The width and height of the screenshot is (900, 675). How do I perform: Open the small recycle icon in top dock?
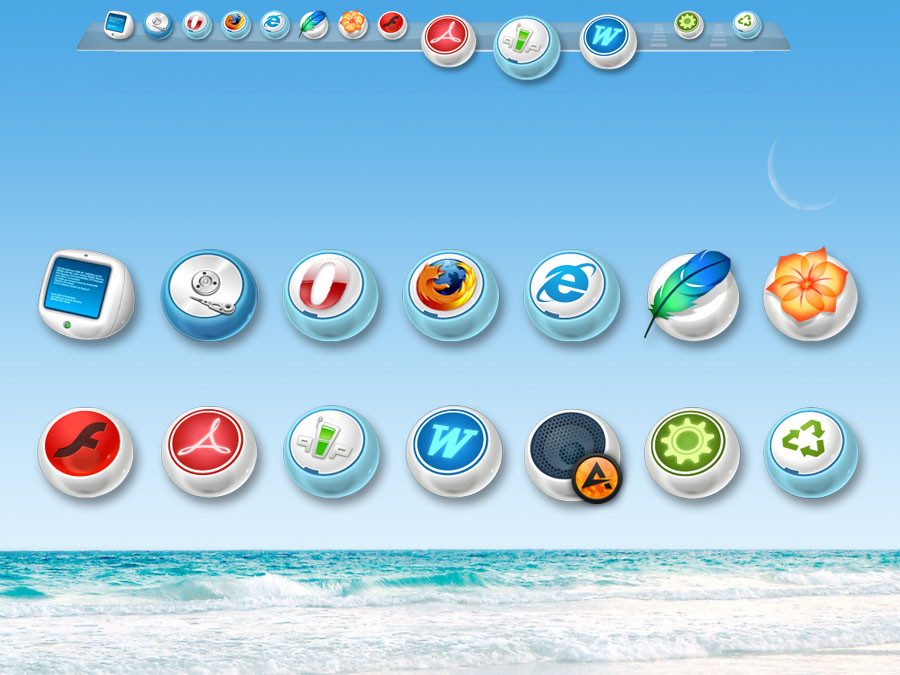pyautogui.click(x=746, y=23)
